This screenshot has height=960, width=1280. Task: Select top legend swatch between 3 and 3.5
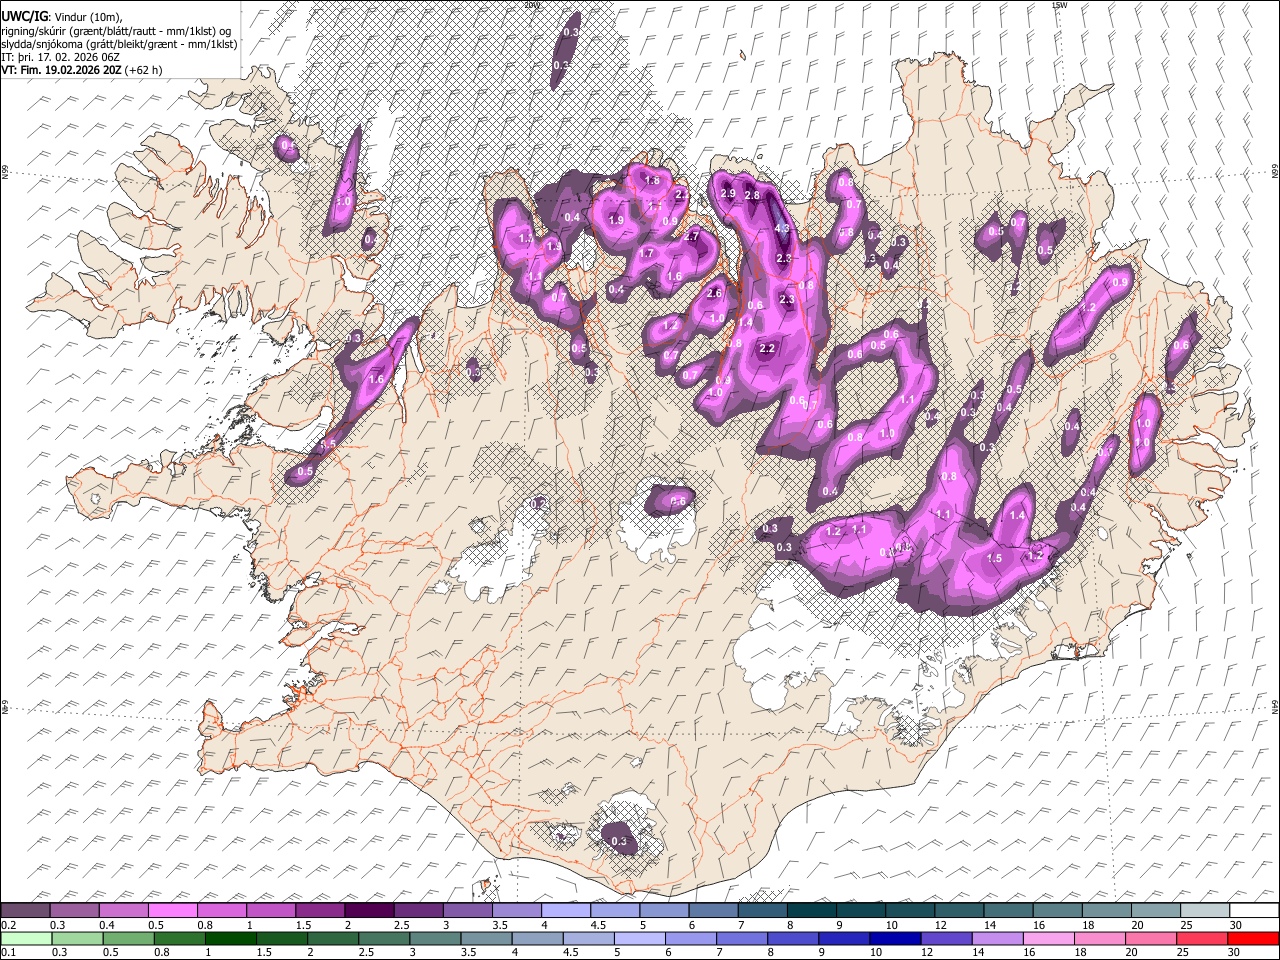pyautogui.click(x=467, y=910)
